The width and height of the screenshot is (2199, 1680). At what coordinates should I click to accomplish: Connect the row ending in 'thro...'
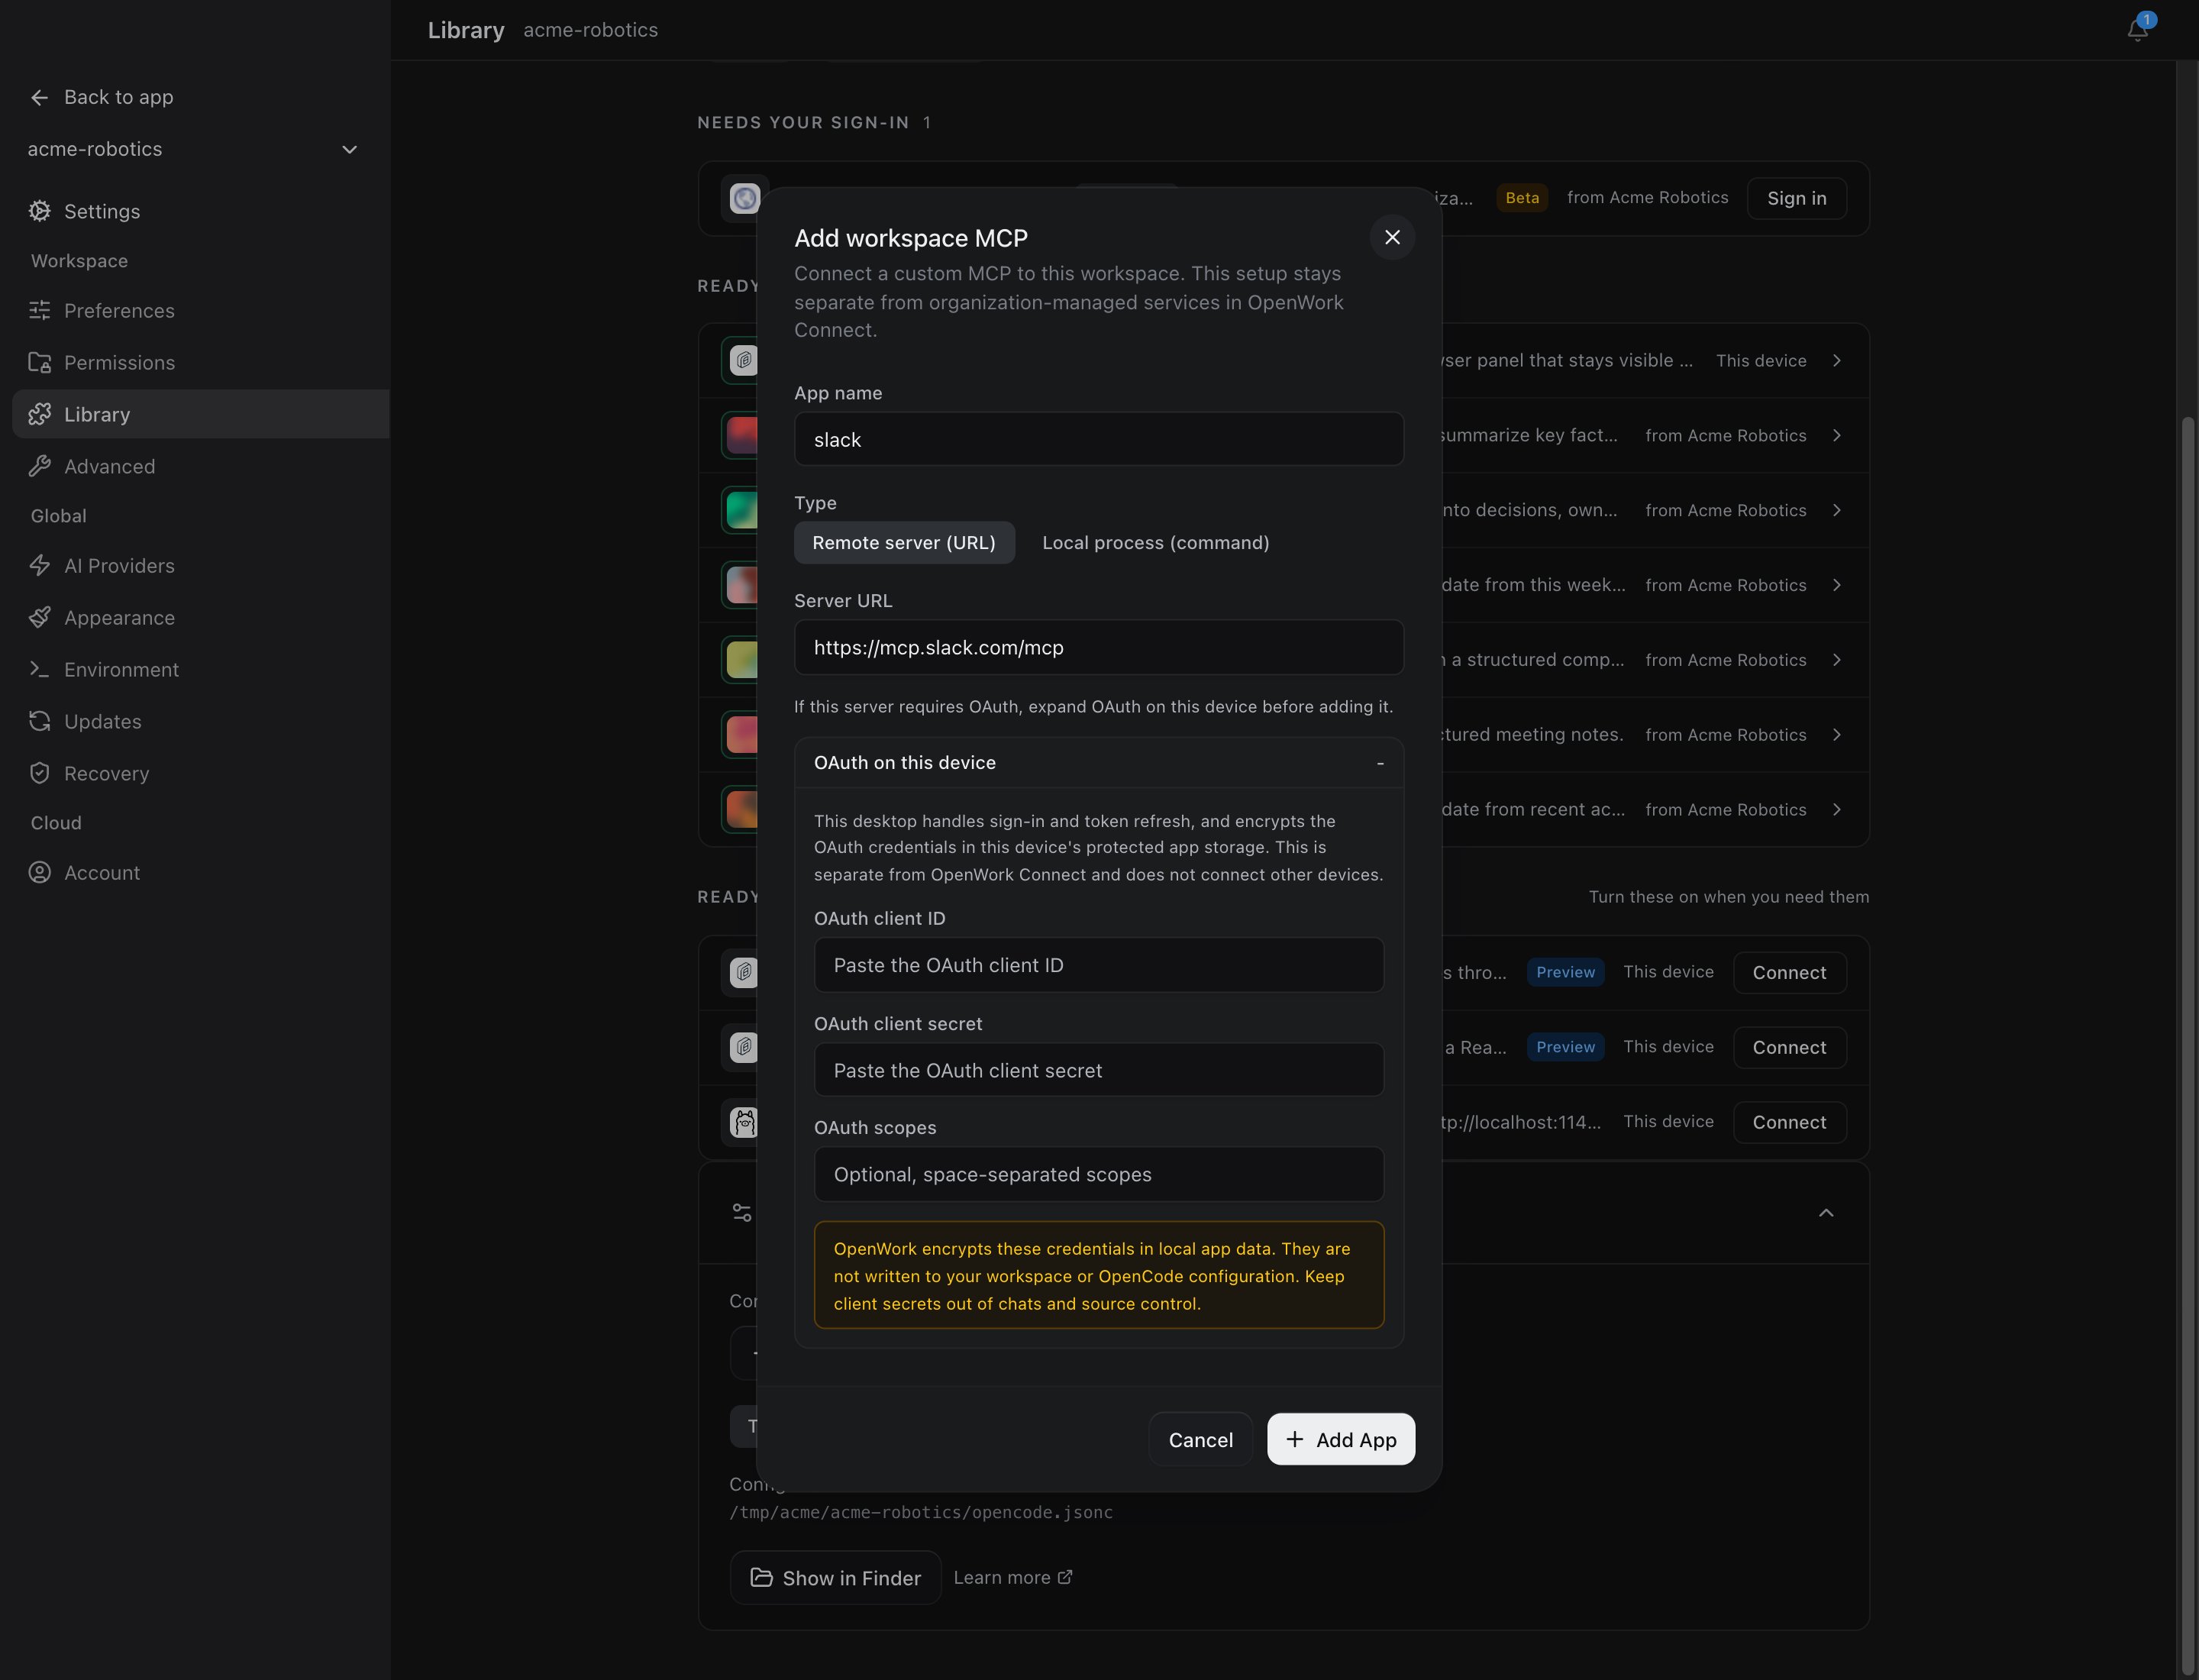coord(1789,973)
